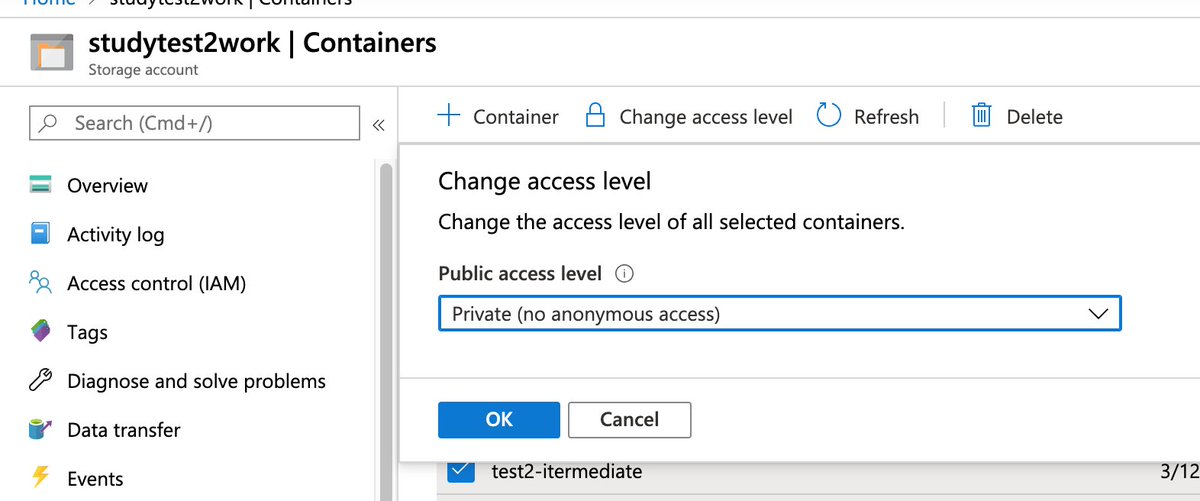Click the Access control (IAM) icon
1200x501 pixels.
[x=40, y=283]
